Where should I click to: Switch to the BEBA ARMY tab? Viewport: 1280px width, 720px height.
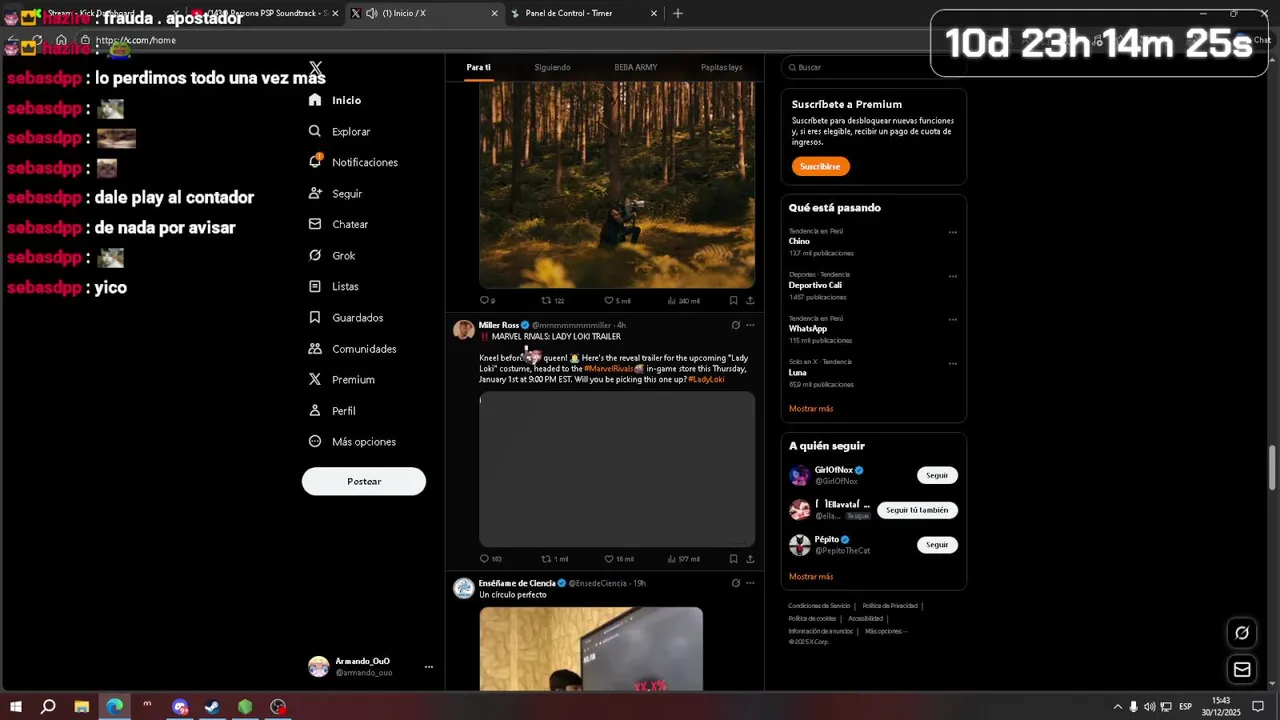636,67
